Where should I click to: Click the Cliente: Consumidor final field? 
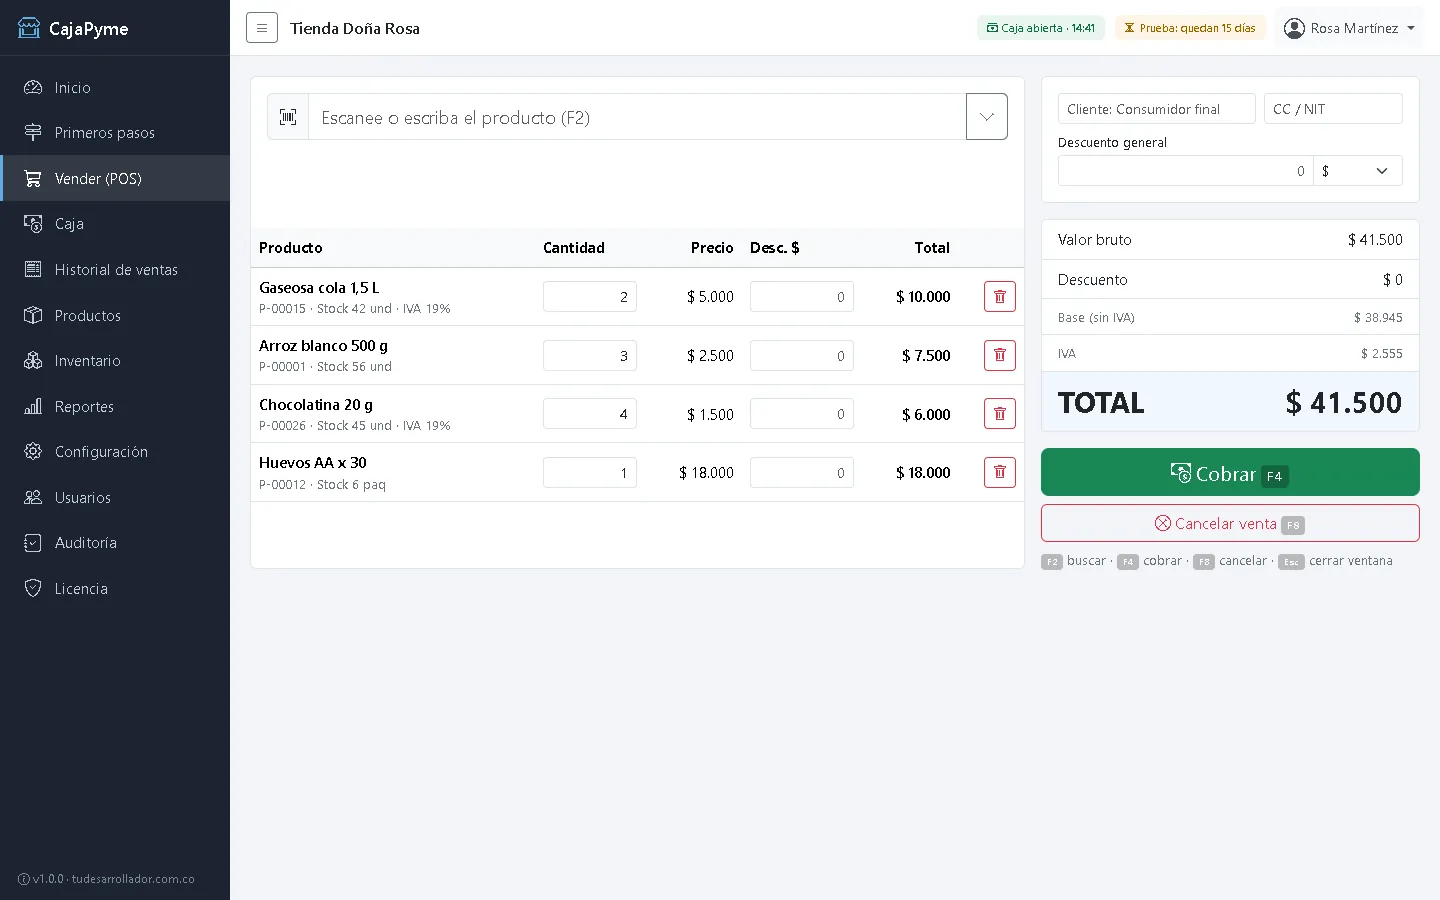point(1156,109)
